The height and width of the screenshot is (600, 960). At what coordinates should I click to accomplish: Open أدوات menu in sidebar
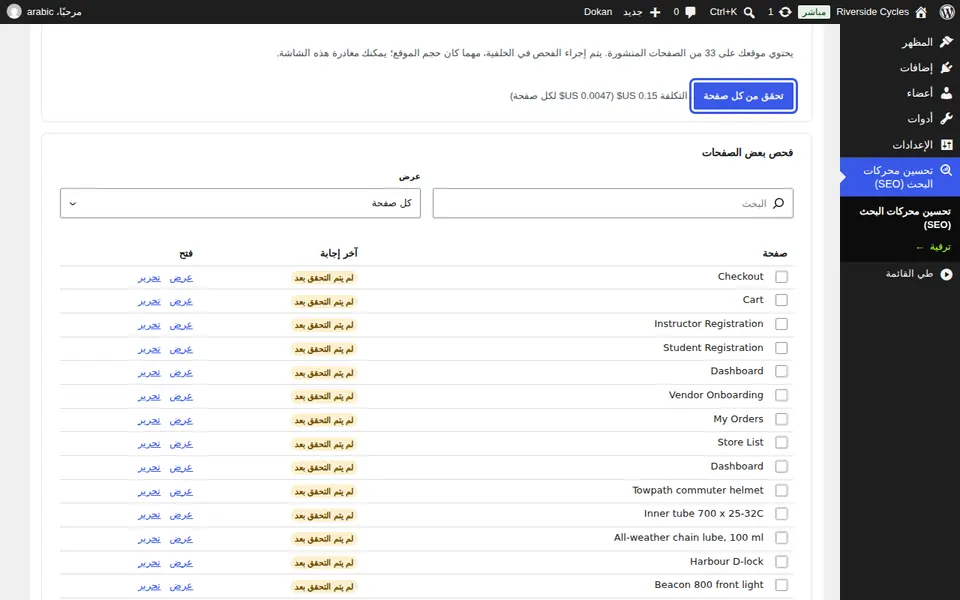click(x=900, y=119)
